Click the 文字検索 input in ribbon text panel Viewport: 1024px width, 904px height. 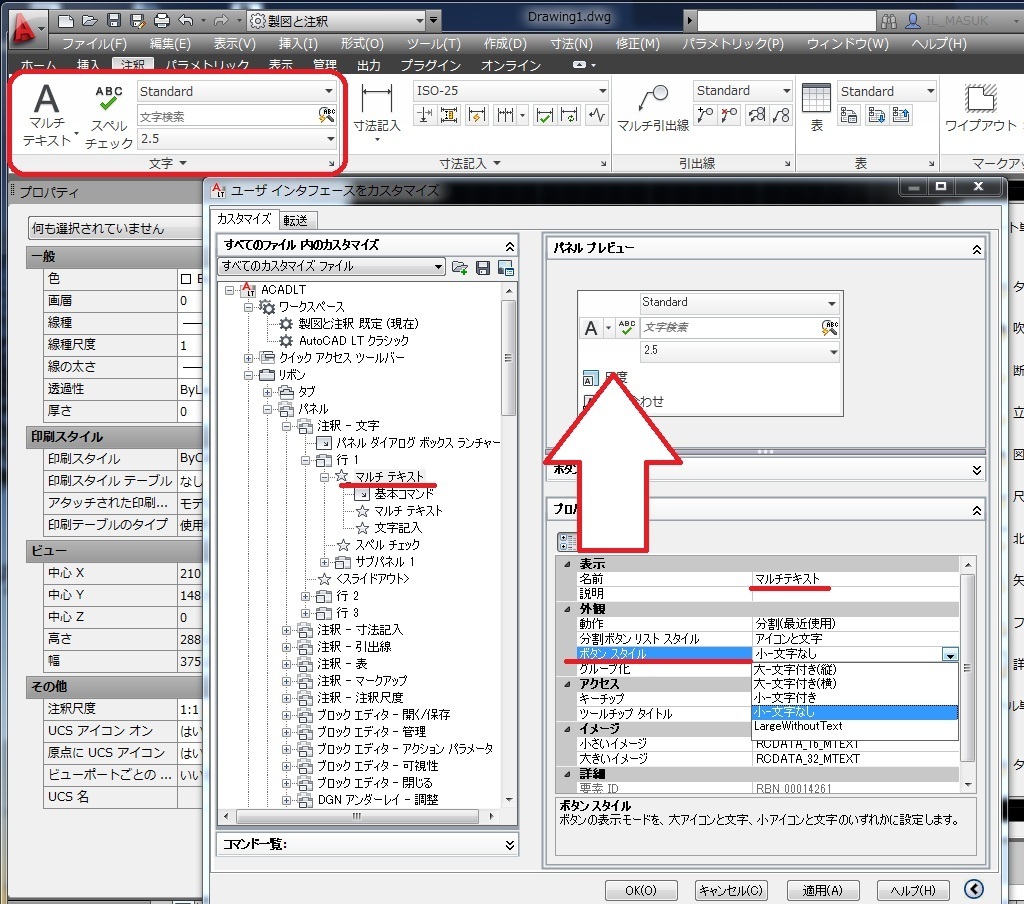click(227, 116)
